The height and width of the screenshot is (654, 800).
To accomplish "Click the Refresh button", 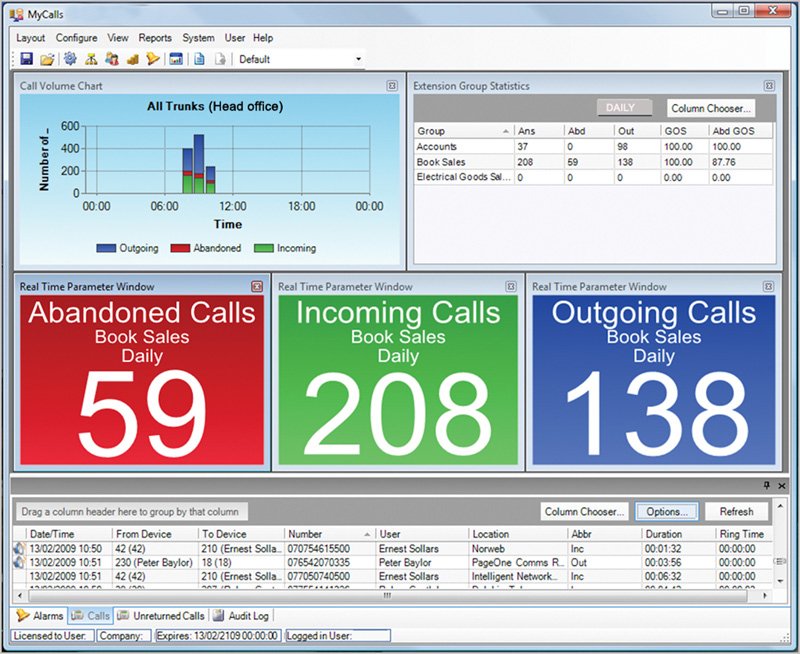I will (736, 512).
